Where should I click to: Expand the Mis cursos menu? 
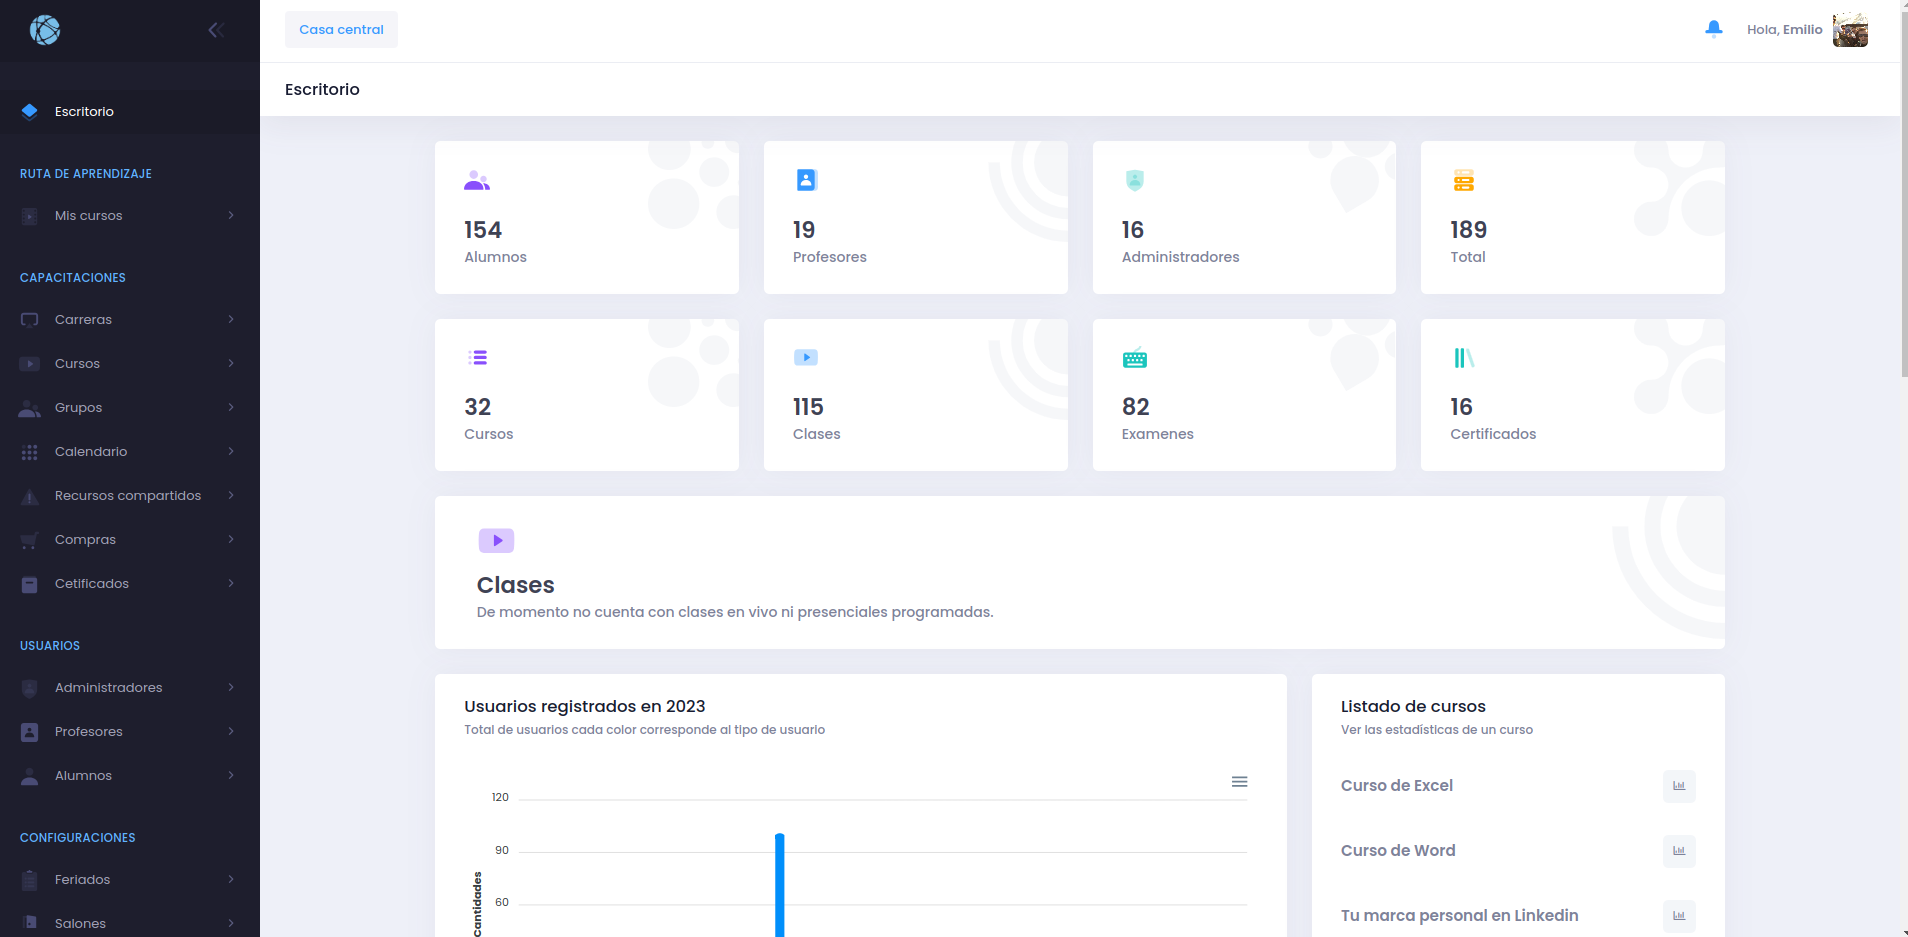[x=88, y=215]
